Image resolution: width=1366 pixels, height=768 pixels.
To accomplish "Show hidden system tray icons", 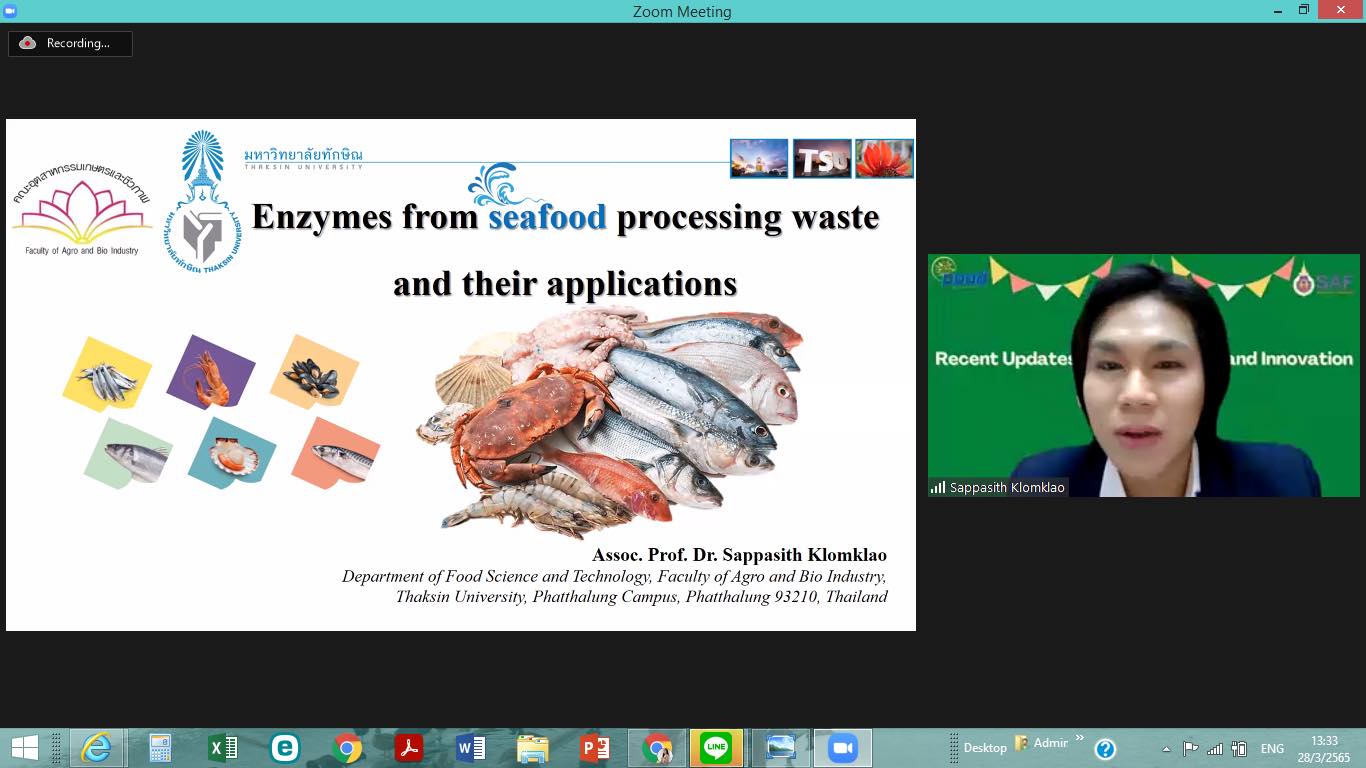I will point(1166,749).
